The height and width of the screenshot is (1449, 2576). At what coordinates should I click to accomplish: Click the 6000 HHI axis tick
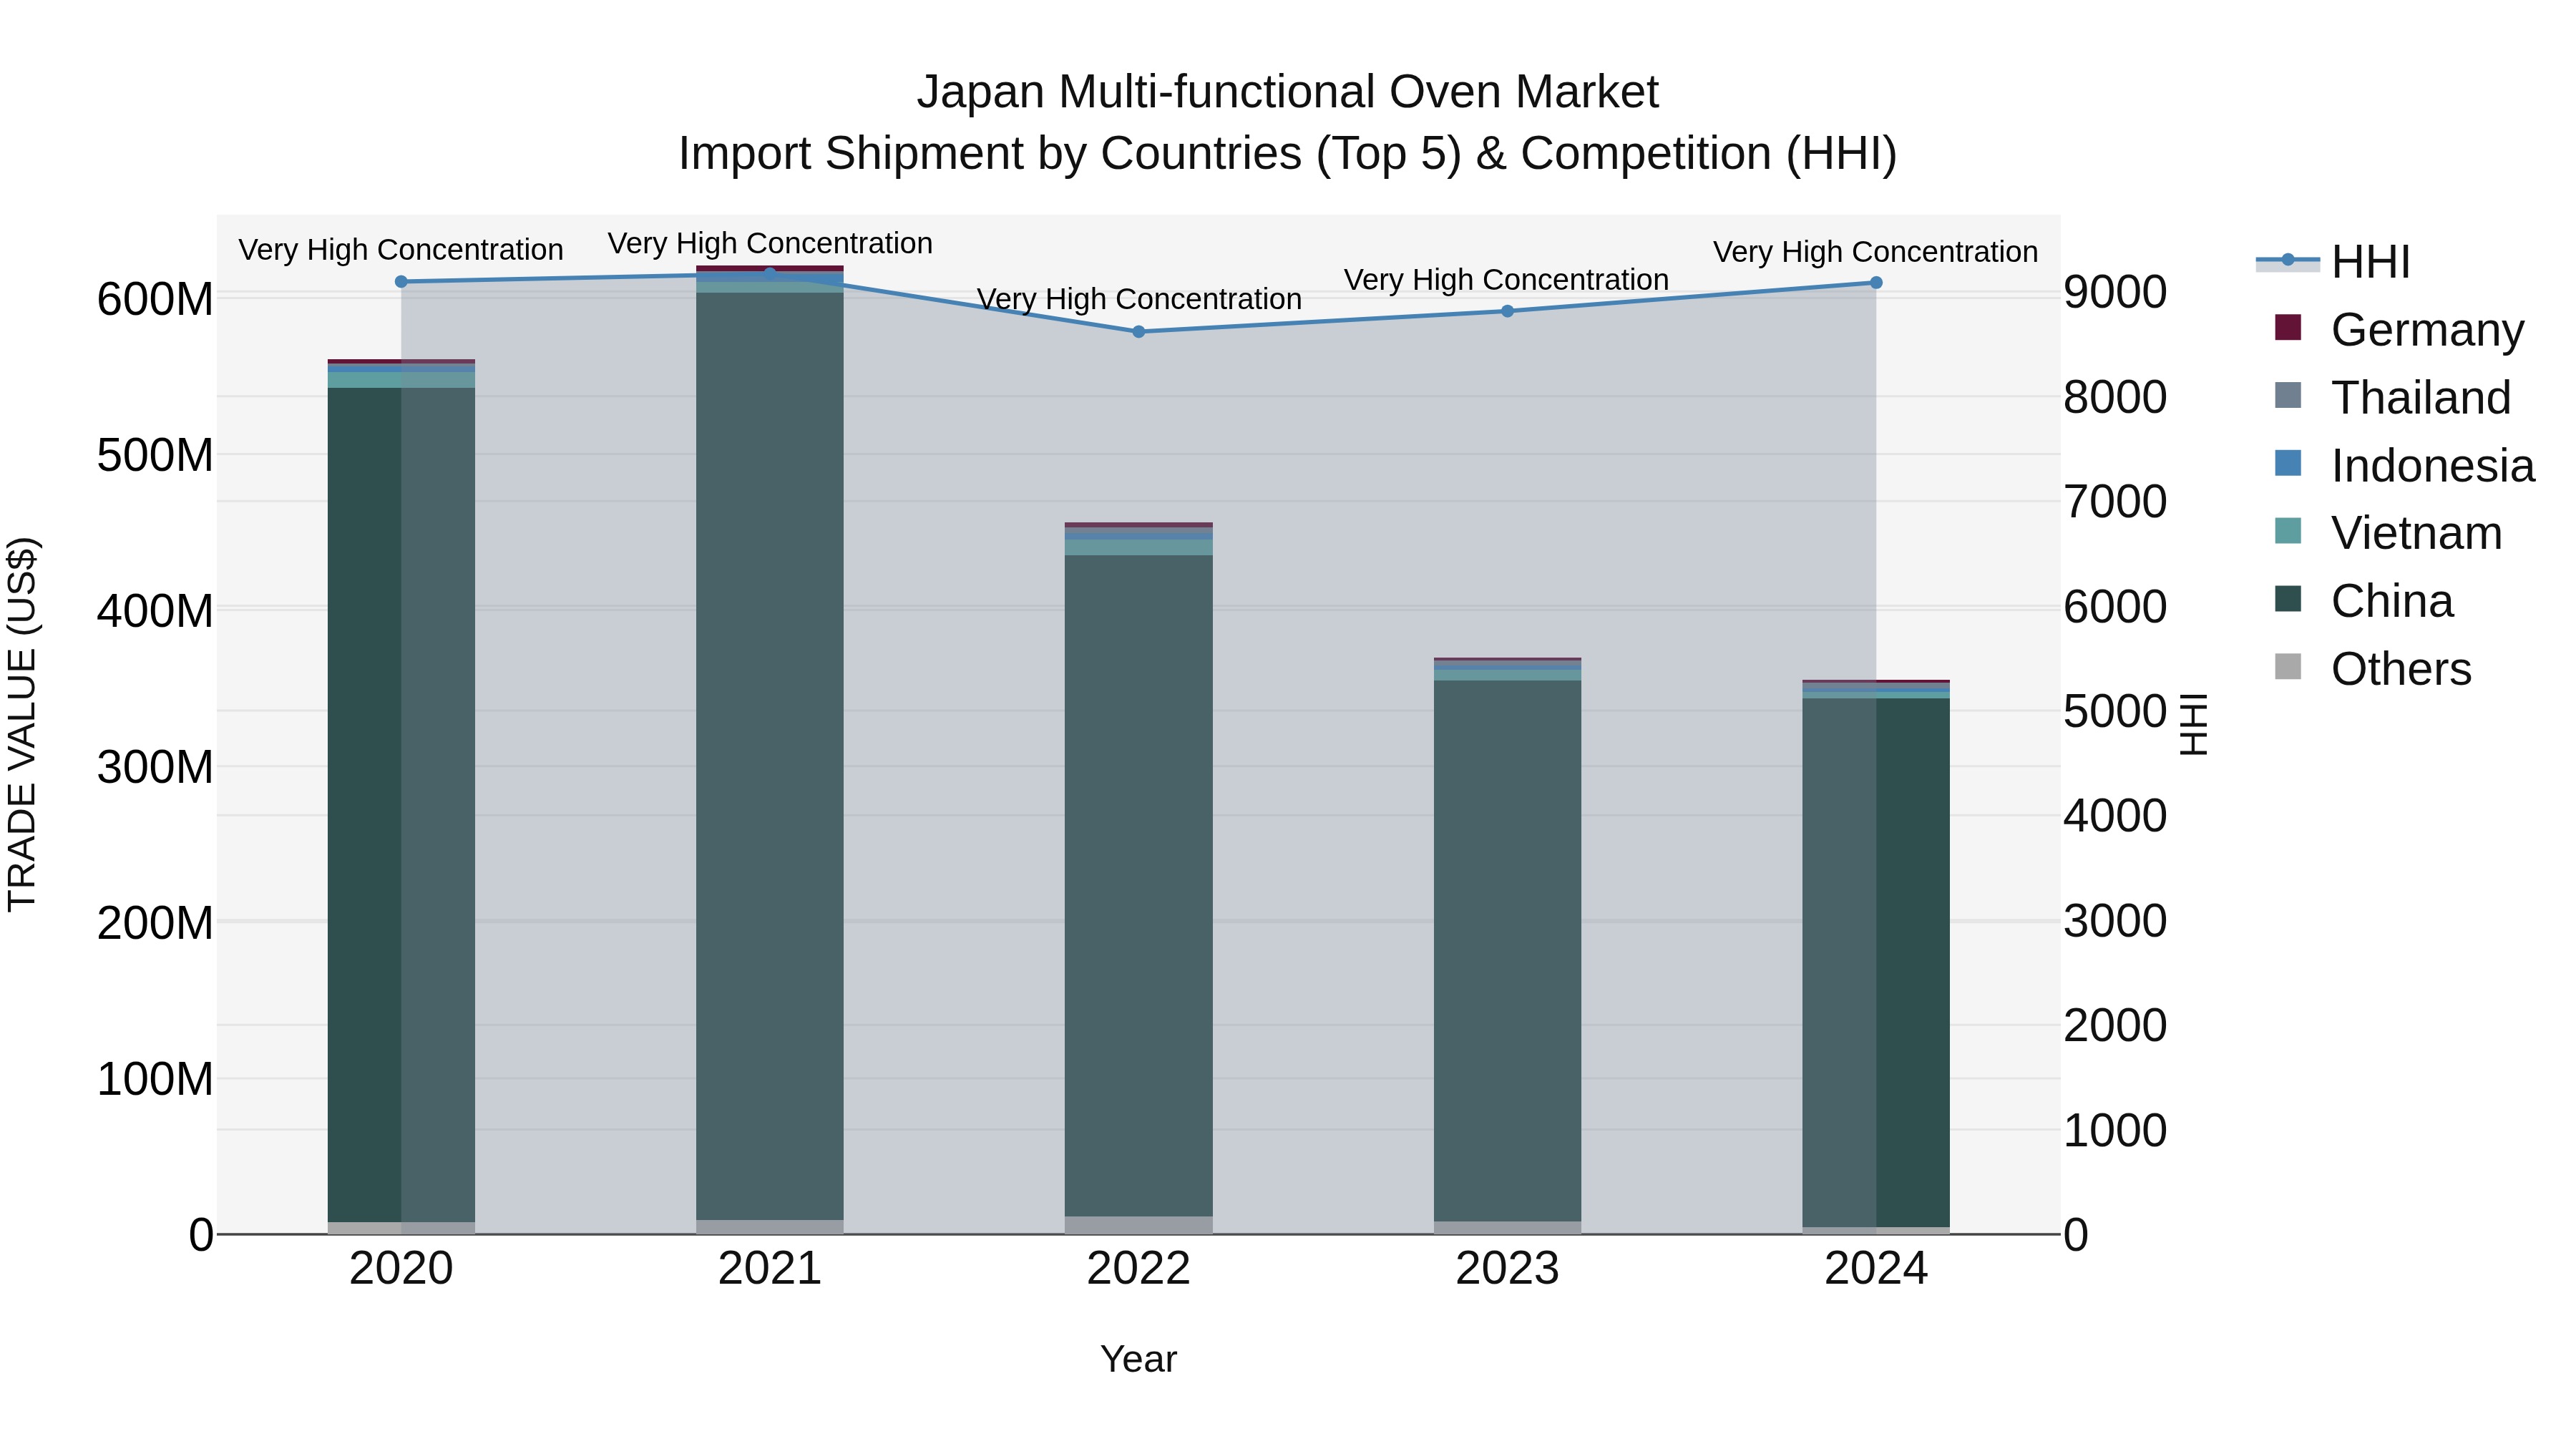point(2115,606)
